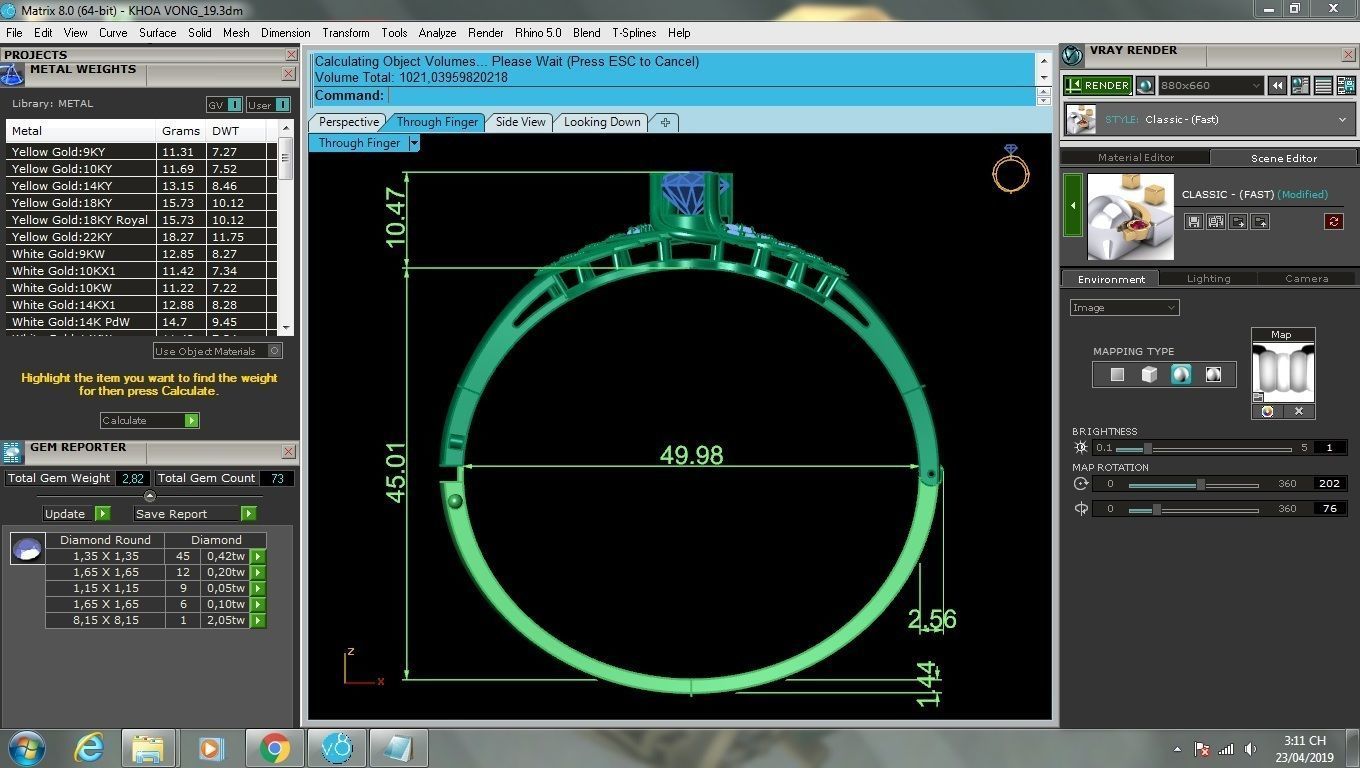Click the metal list scrollbar down arrow
This screenshot has height=768, width=1360.
point(286,328)
